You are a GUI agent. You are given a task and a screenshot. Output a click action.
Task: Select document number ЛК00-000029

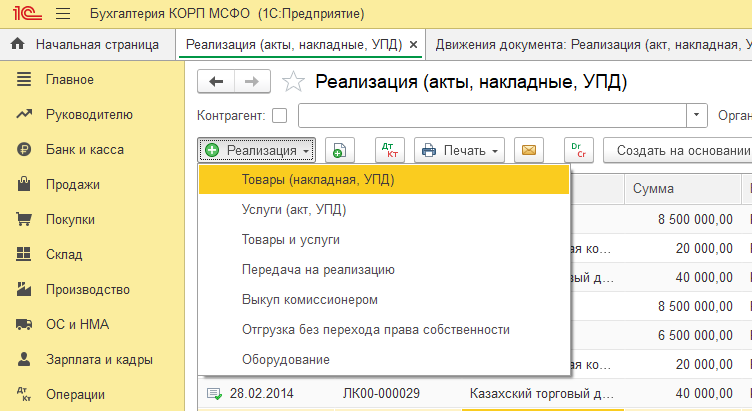(381, 394)
